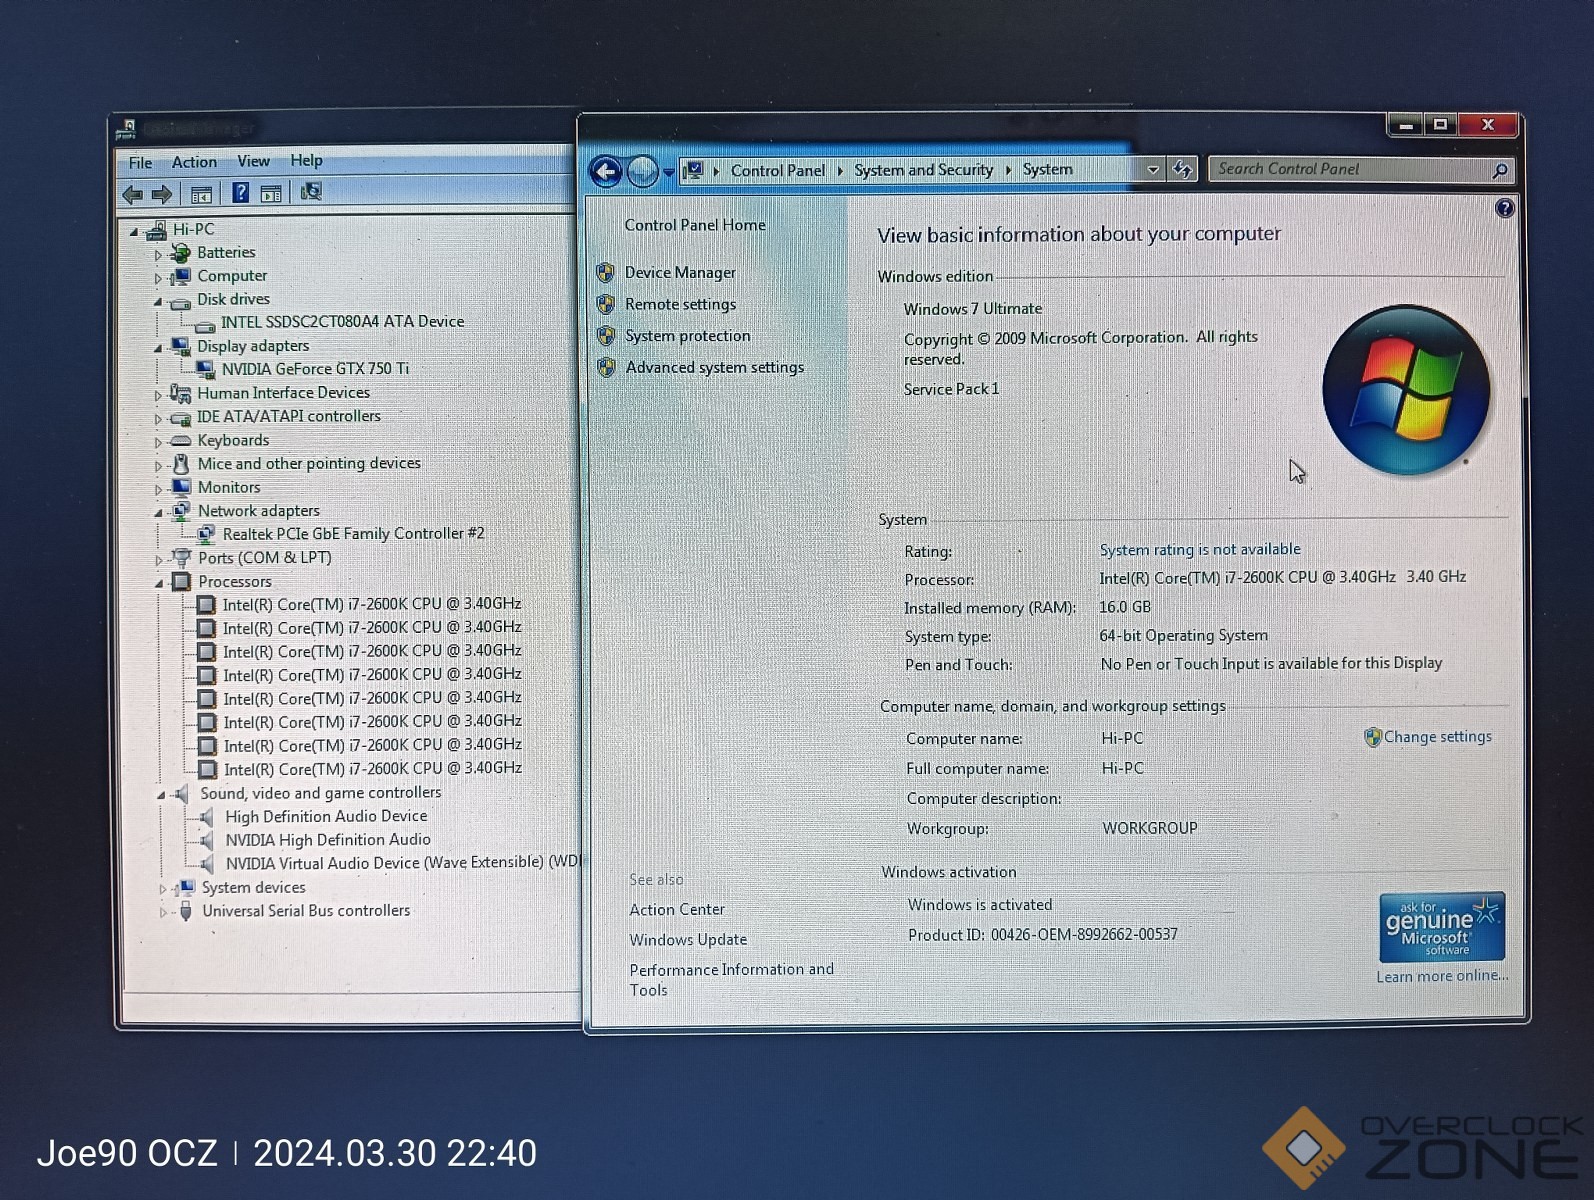The width and height of the screenshot is (1594, 1200).
Task: Open the Device Manager link in the sidebar
Action: (680, 273)
